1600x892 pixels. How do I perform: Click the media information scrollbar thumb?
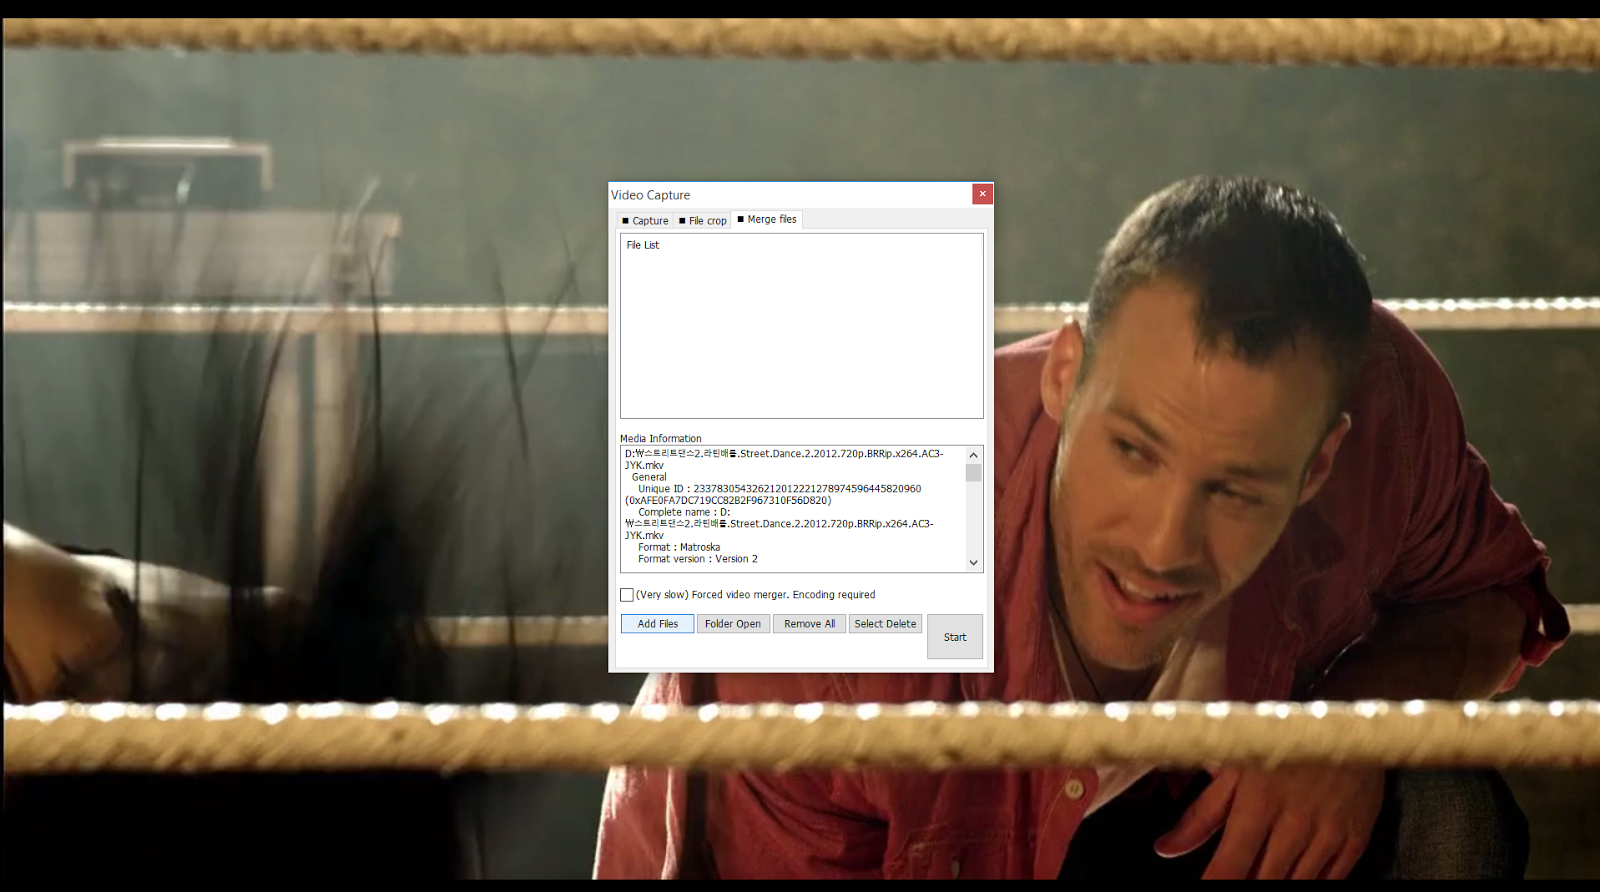coord(973,473)
